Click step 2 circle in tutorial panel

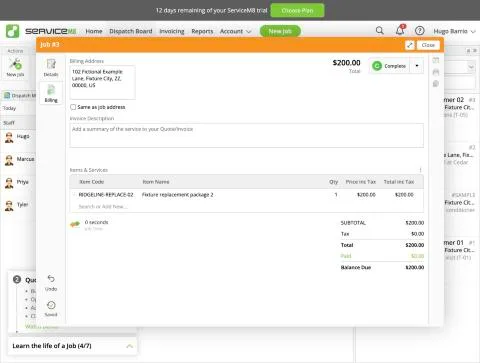pos(17,279)
